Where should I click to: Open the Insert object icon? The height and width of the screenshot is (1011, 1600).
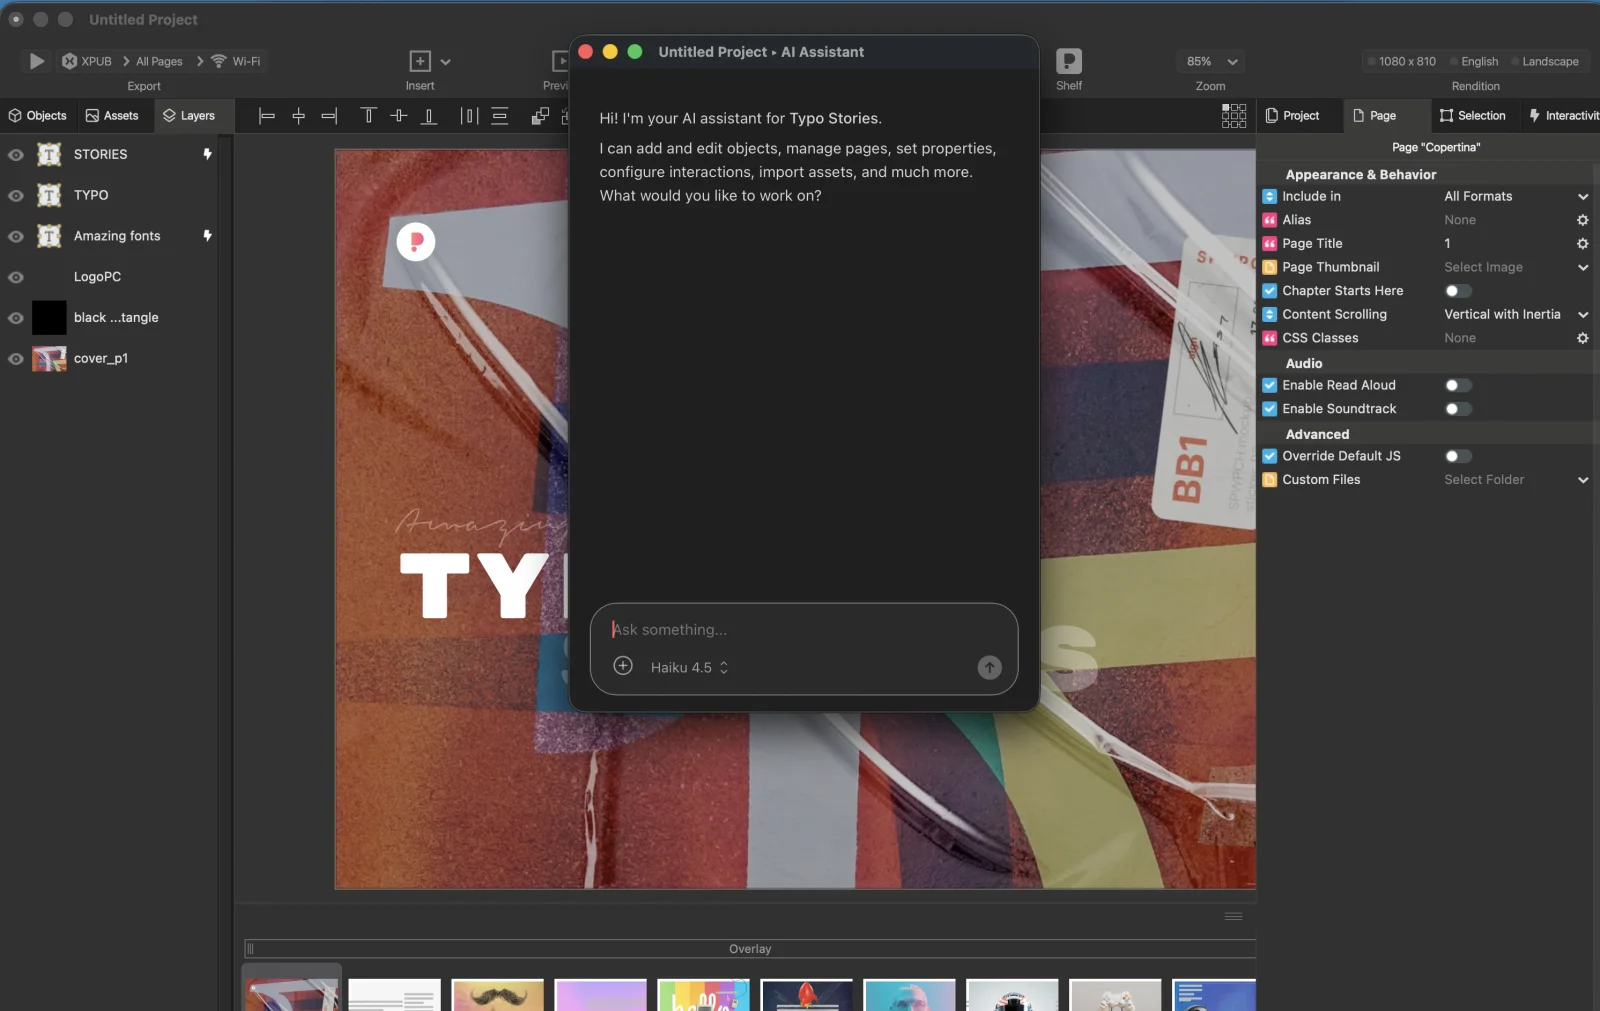pyautogui.click(x=420, y=61)
